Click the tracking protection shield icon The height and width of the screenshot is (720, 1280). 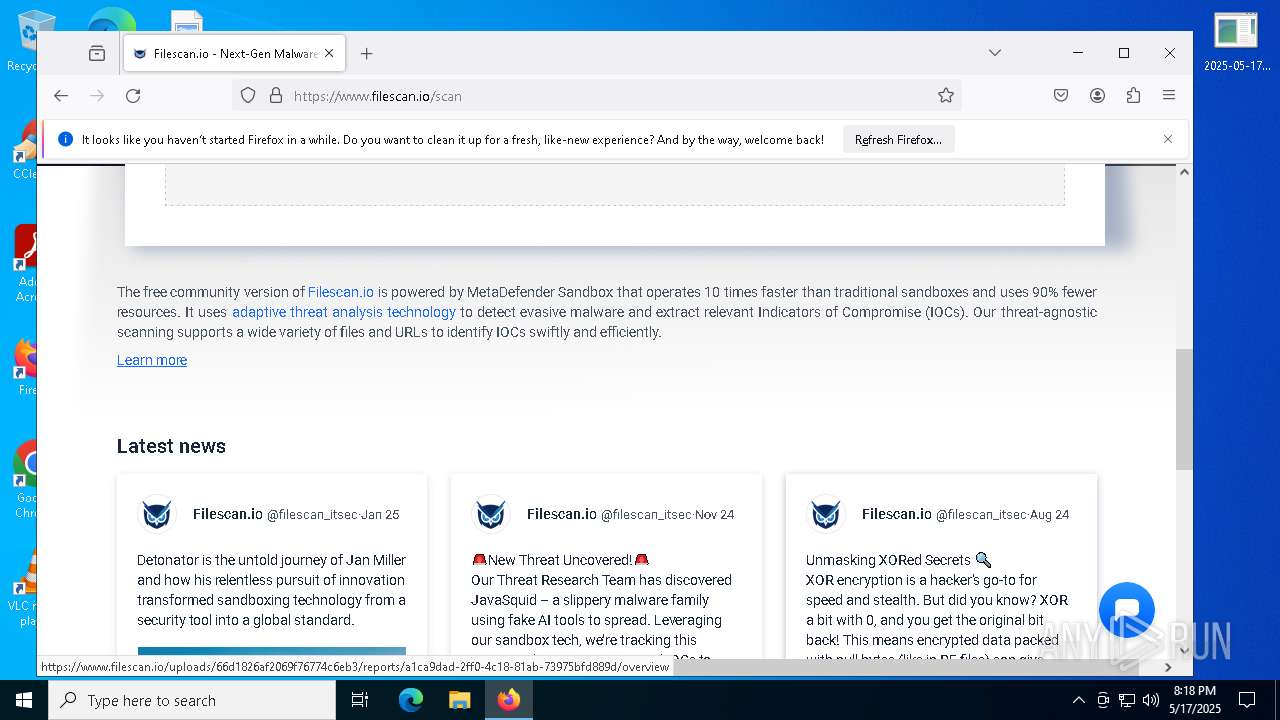coord(248,96)
